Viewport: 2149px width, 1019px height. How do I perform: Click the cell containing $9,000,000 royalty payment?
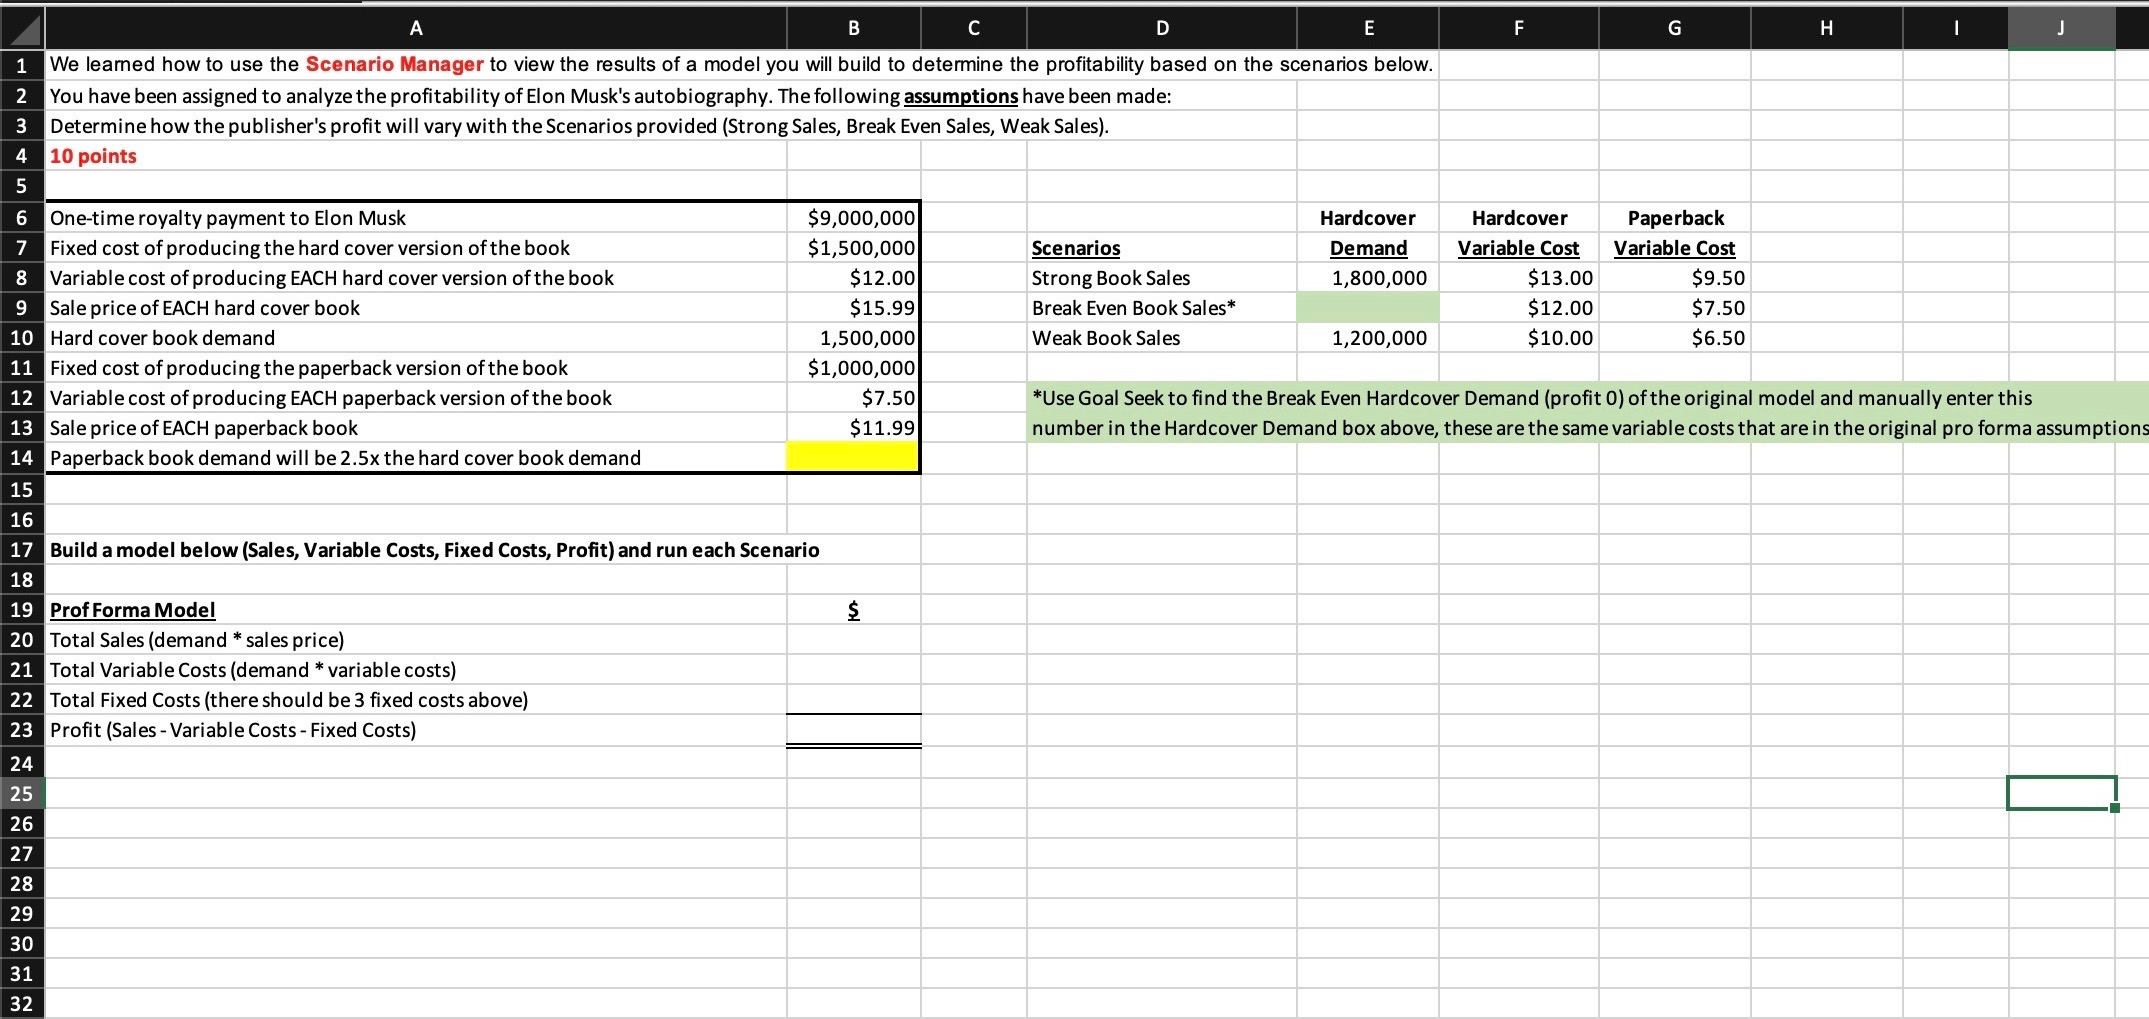coord(852,217)
